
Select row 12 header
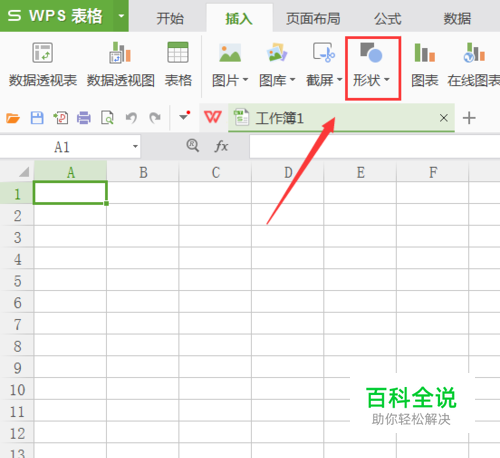point(17,433)
